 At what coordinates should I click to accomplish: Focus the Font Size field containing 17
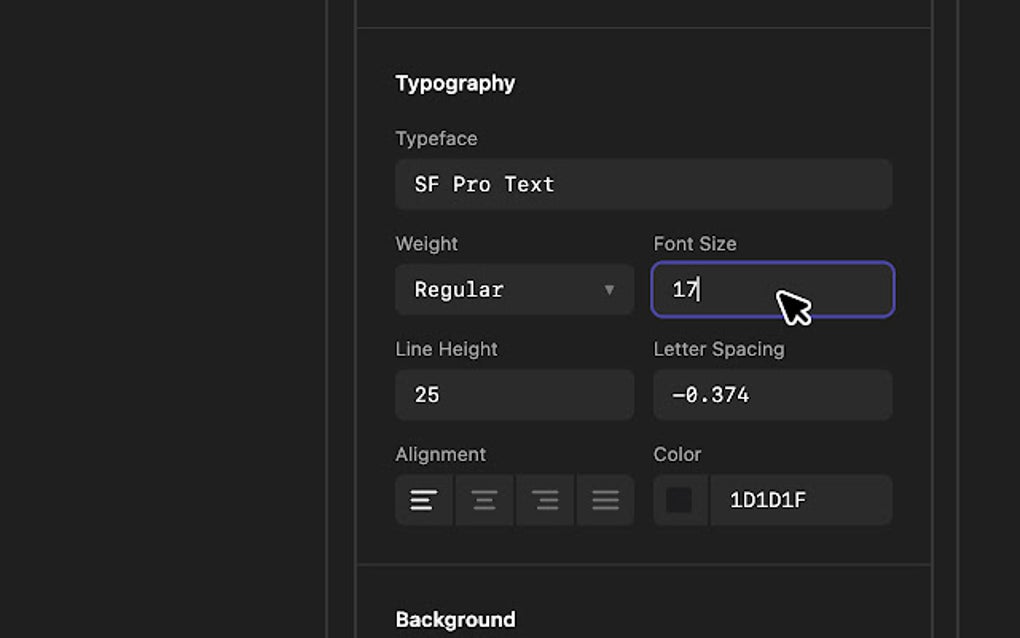740,290
